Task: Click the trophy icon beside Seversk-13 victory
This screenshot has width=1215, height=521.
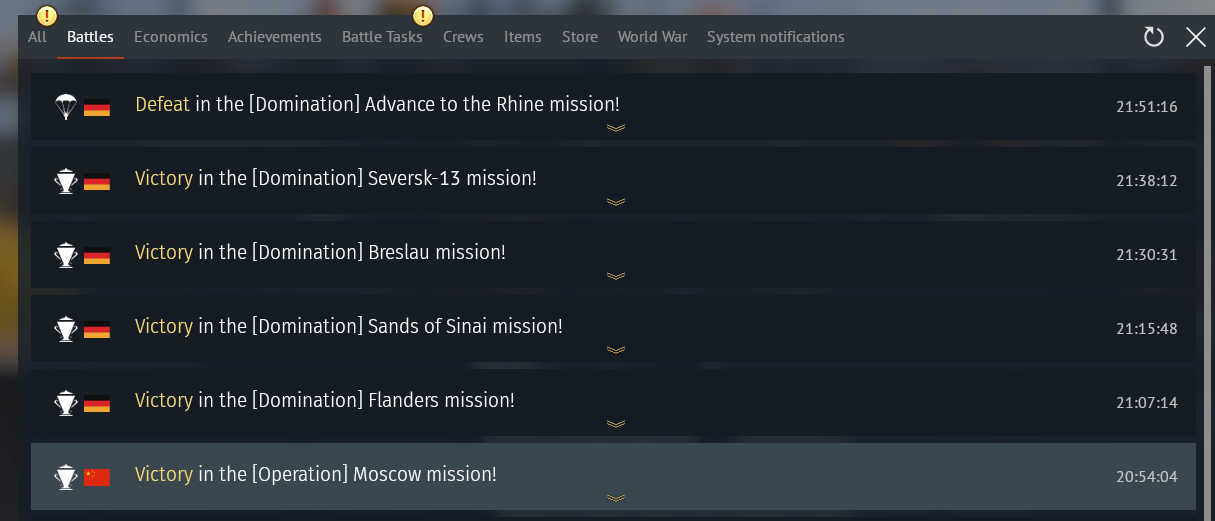Action: (66, 180)
